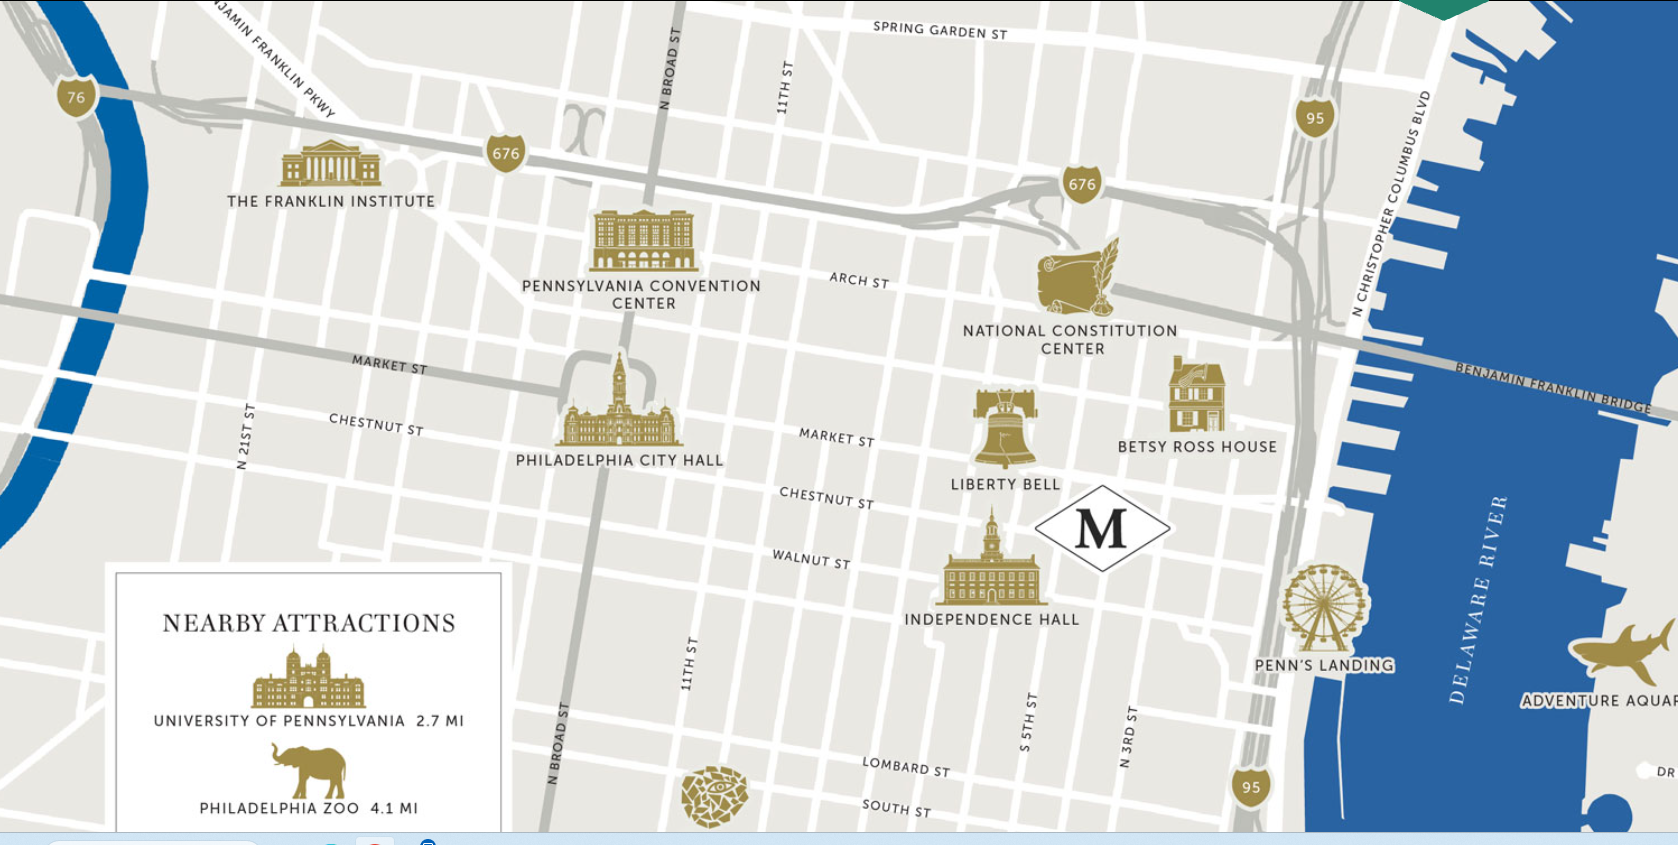
Task: Select the "N 21ST ST" street label
Action: (x=244, y=437)
